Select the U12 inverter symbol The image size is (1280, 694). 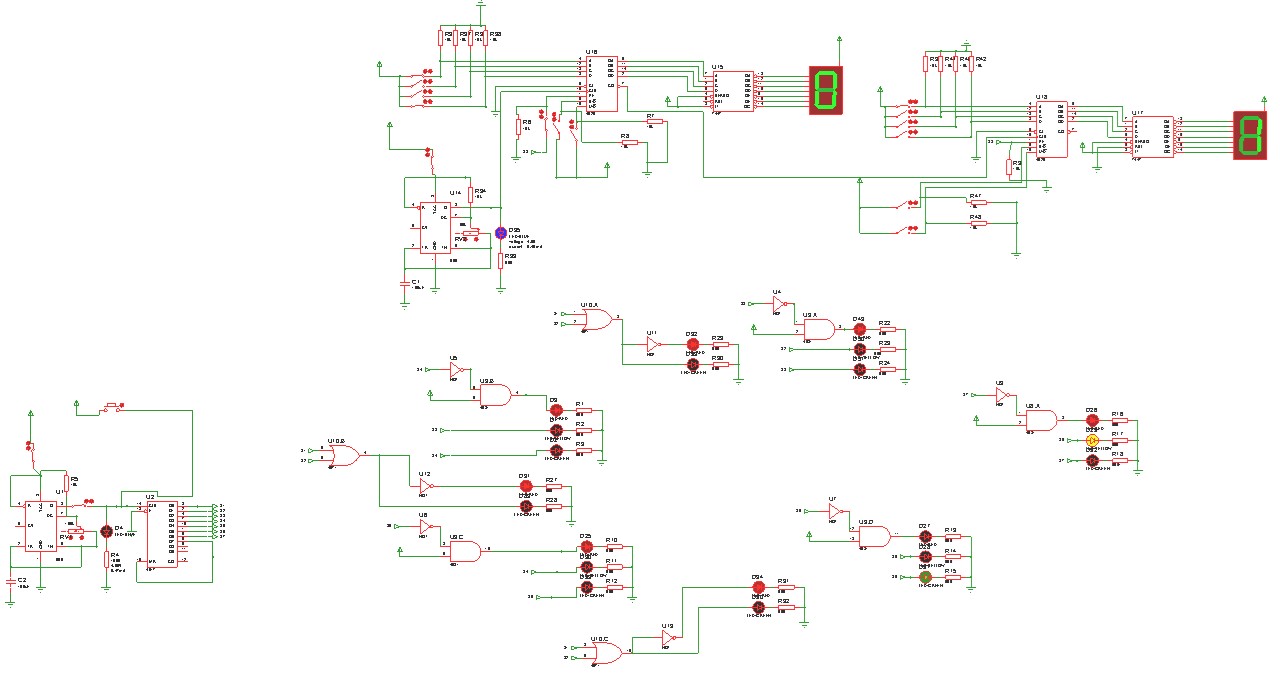[424, 486]
